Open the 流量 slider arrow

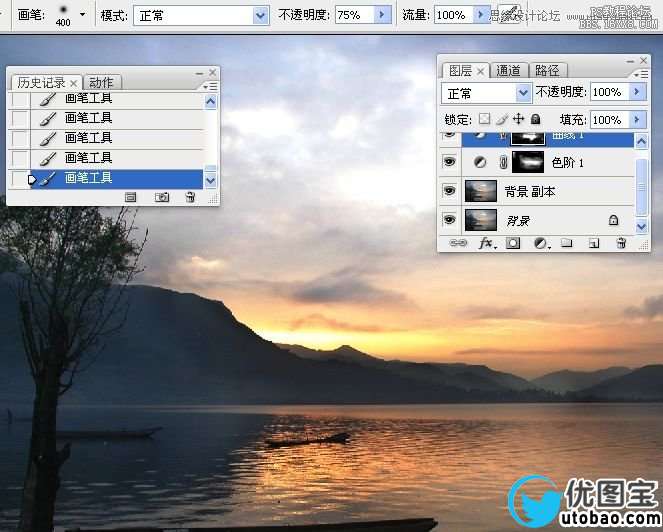[480, 15]
